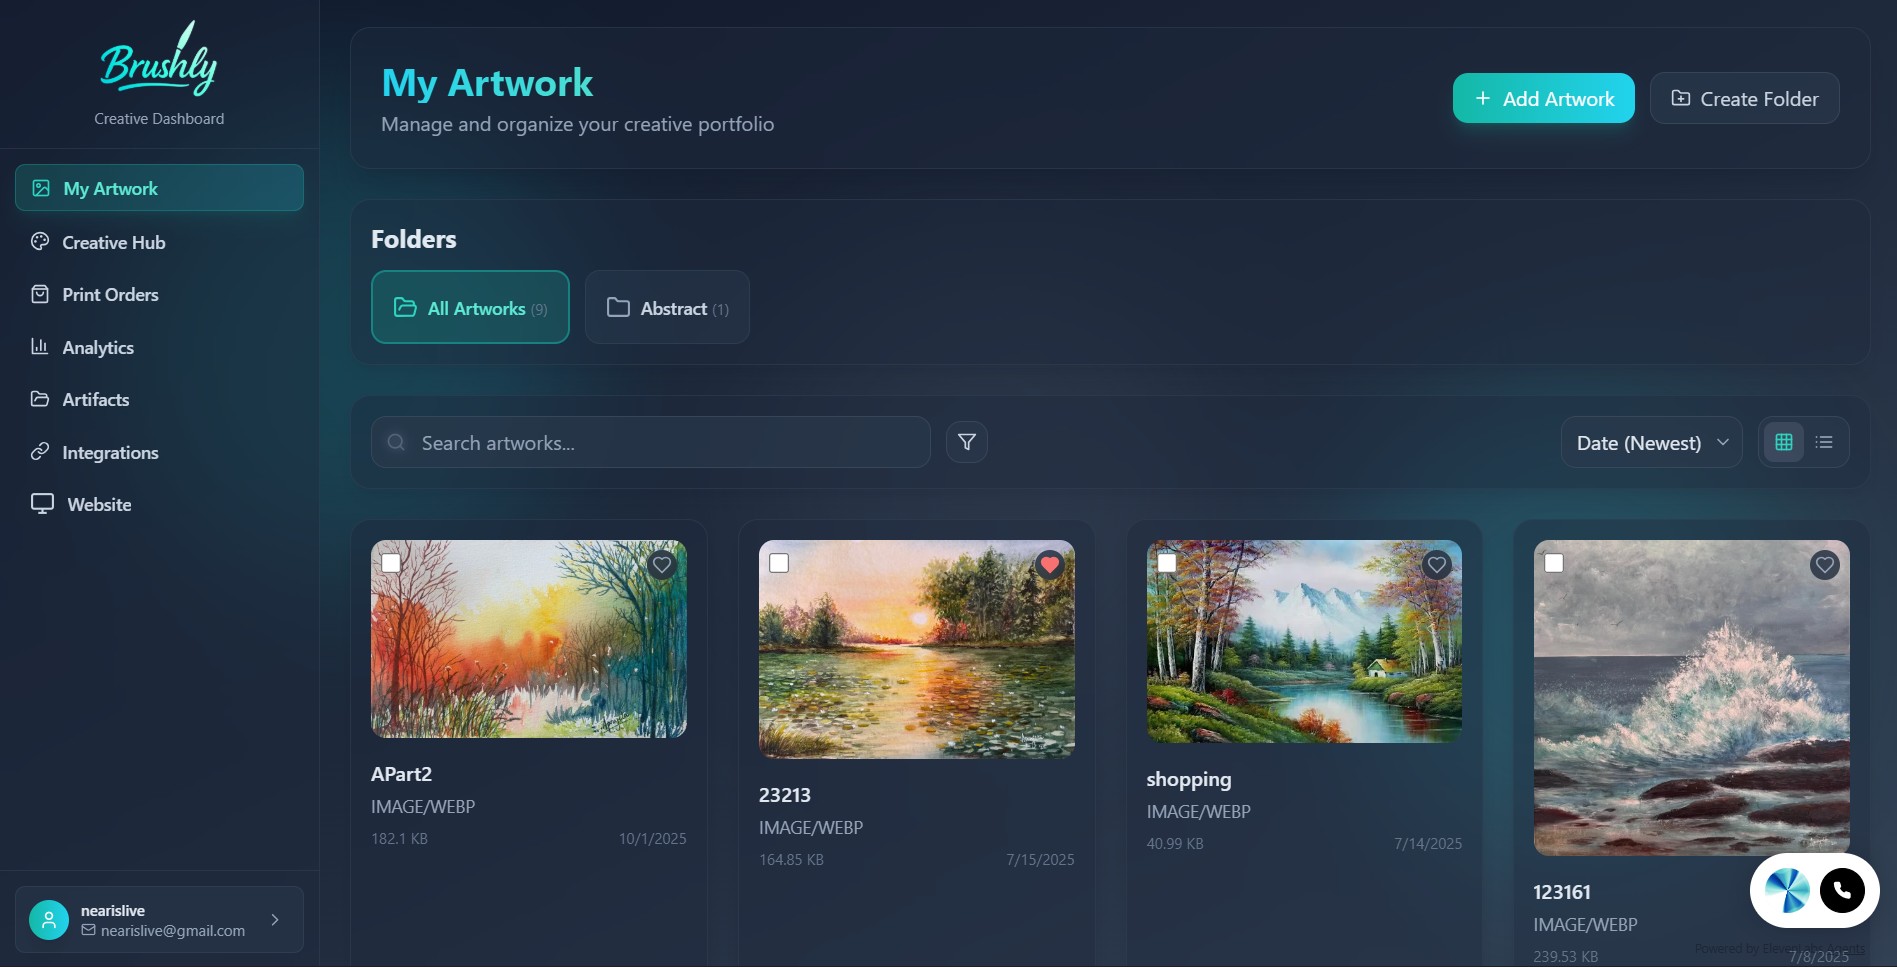Favorite the APart2 artwork
This screenshot has width=1897, height=967.
(x=661, y=565)
